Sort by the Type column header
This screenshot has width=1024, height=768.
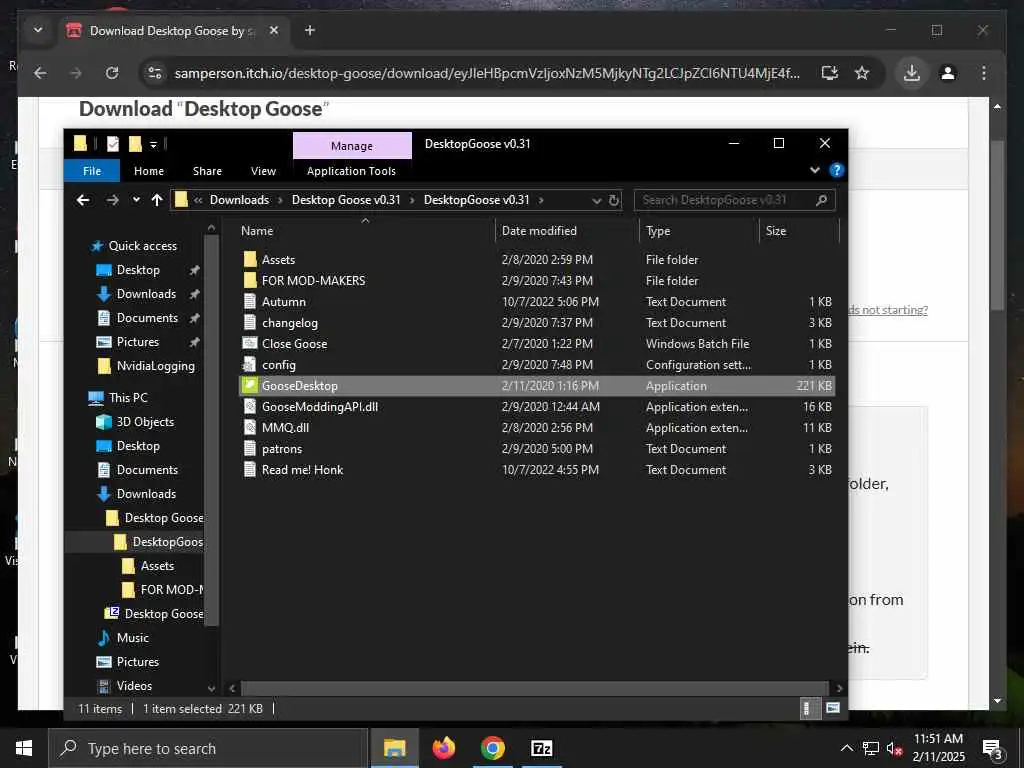[x=699, y=231]
